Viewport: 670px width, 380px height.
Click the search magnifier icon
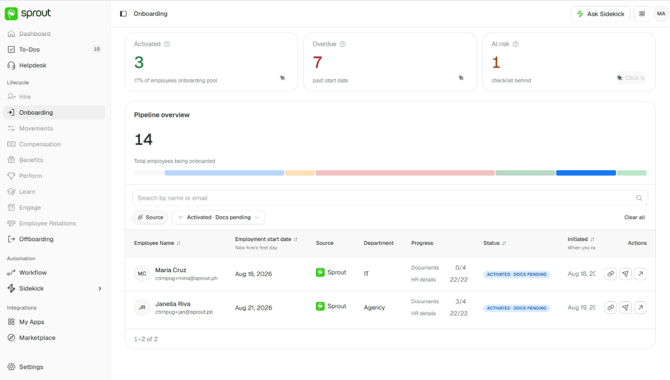pyautogui.click(x=639, y=198)
